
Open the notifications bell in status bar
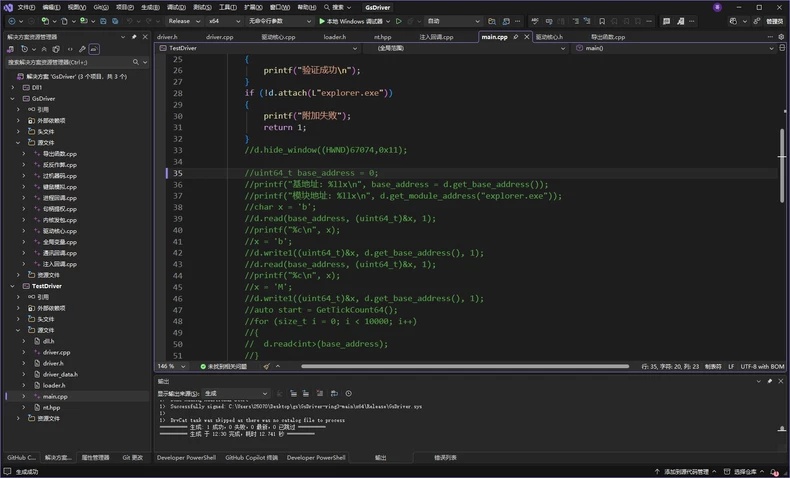(x=774, y=472)
